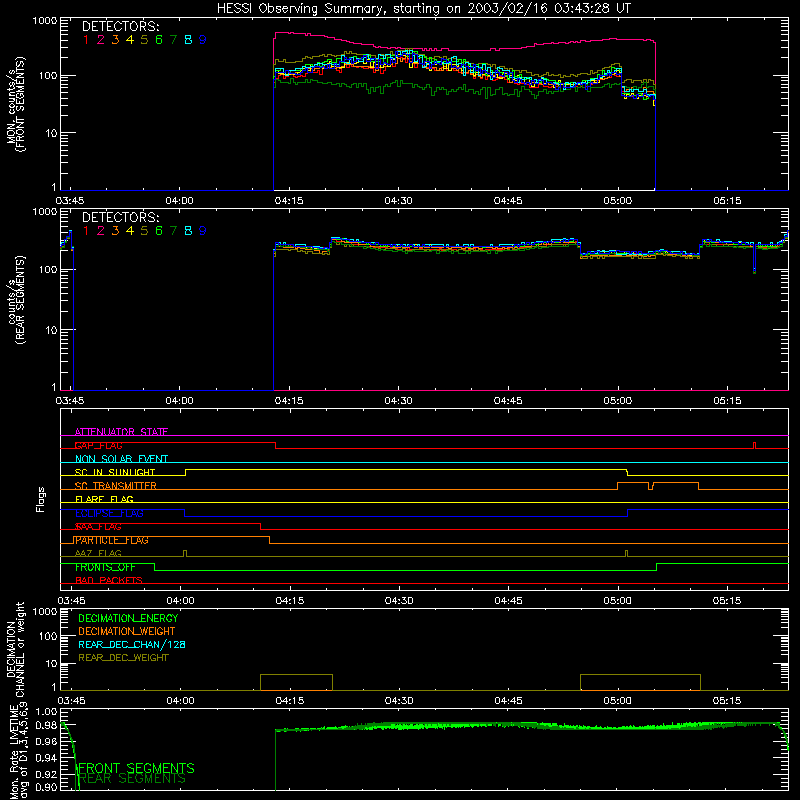Click the SC_IN_SUNLIGHT flag label
The image size is (800, 800).
point(115,472)
